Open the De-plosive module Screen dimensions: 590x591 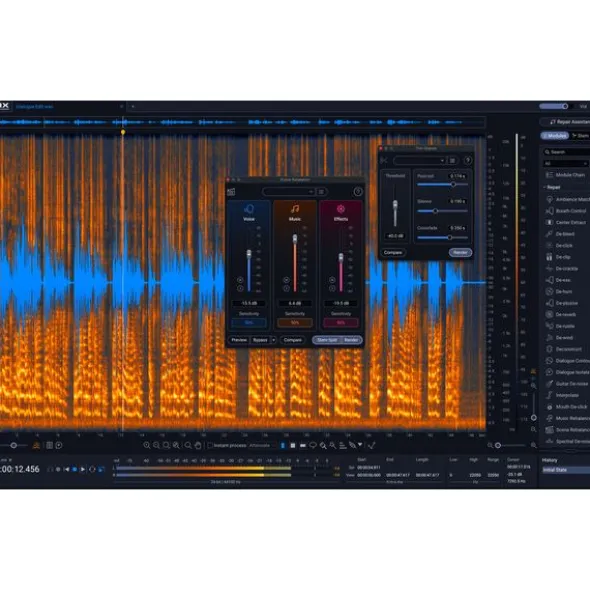[x=562, y=303]
